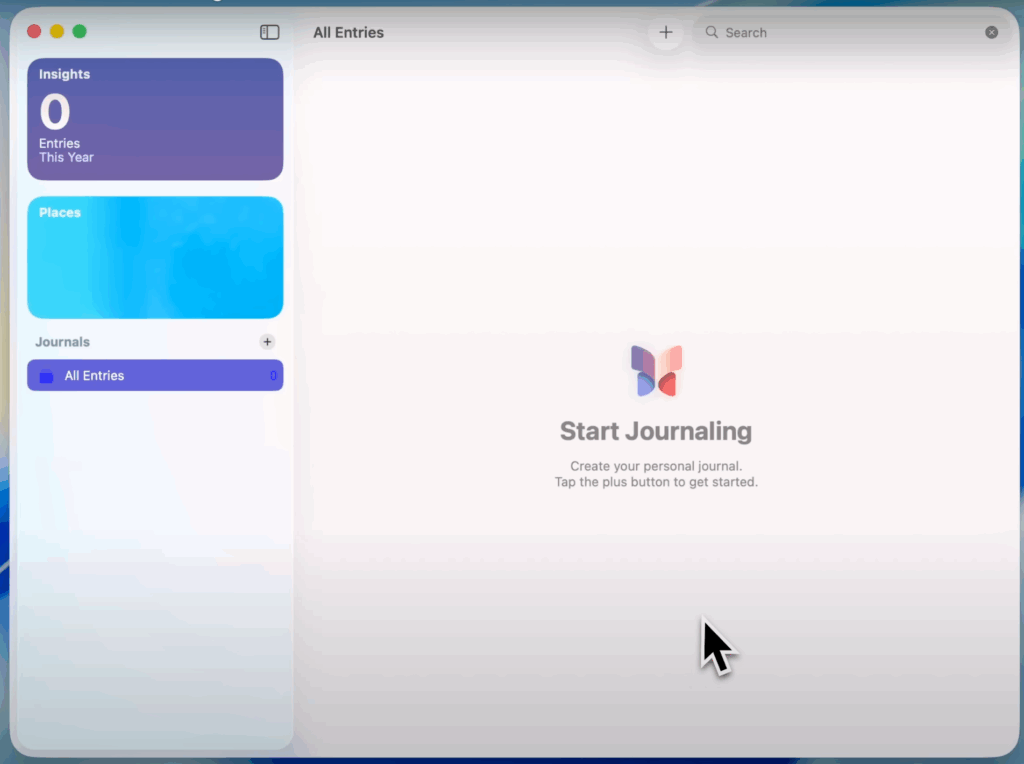1024x764 pixels.
Task: Click the Start Journaling heading
Action: click(x=656, y=431)
